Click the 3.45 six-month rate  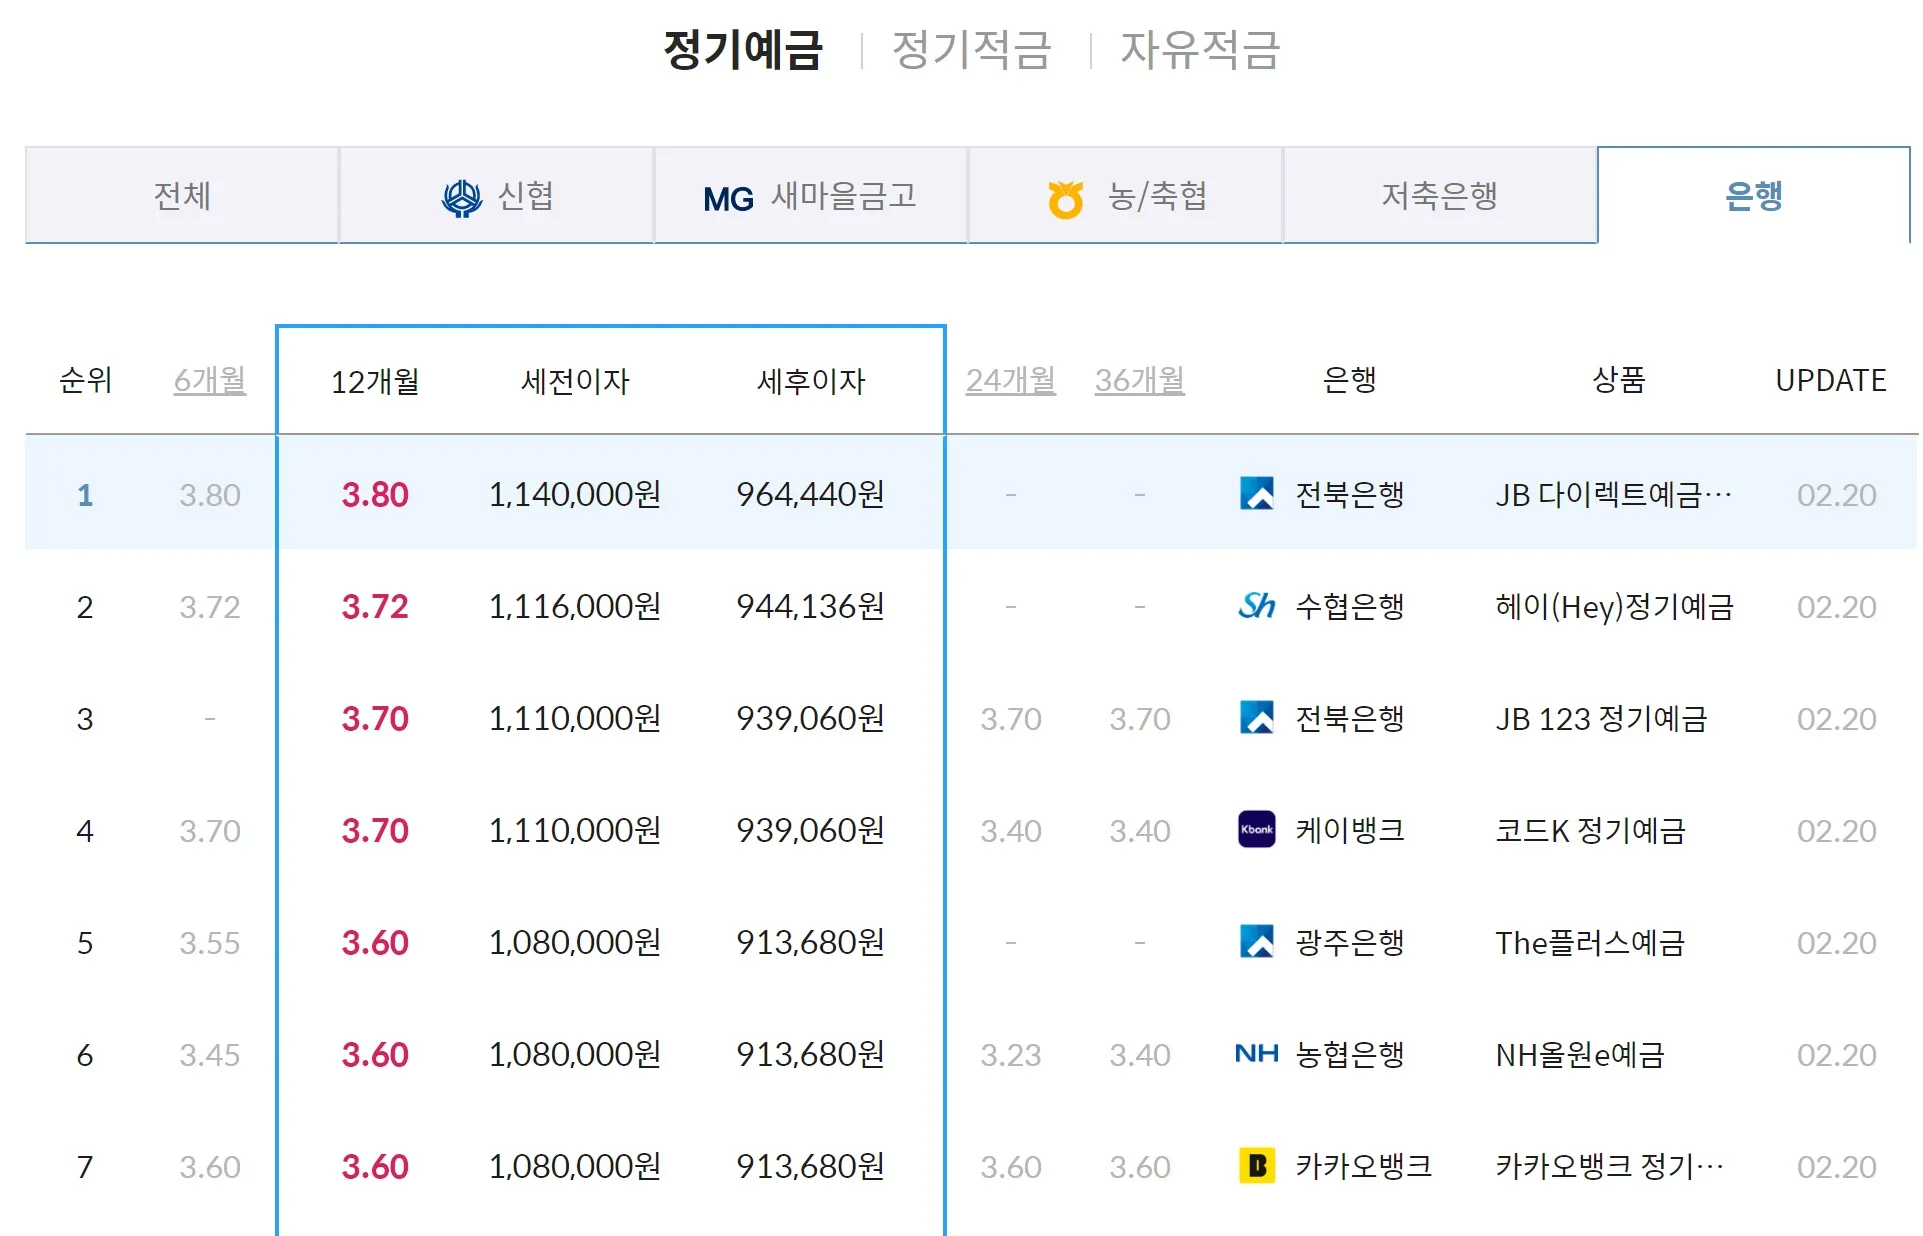210,1054
